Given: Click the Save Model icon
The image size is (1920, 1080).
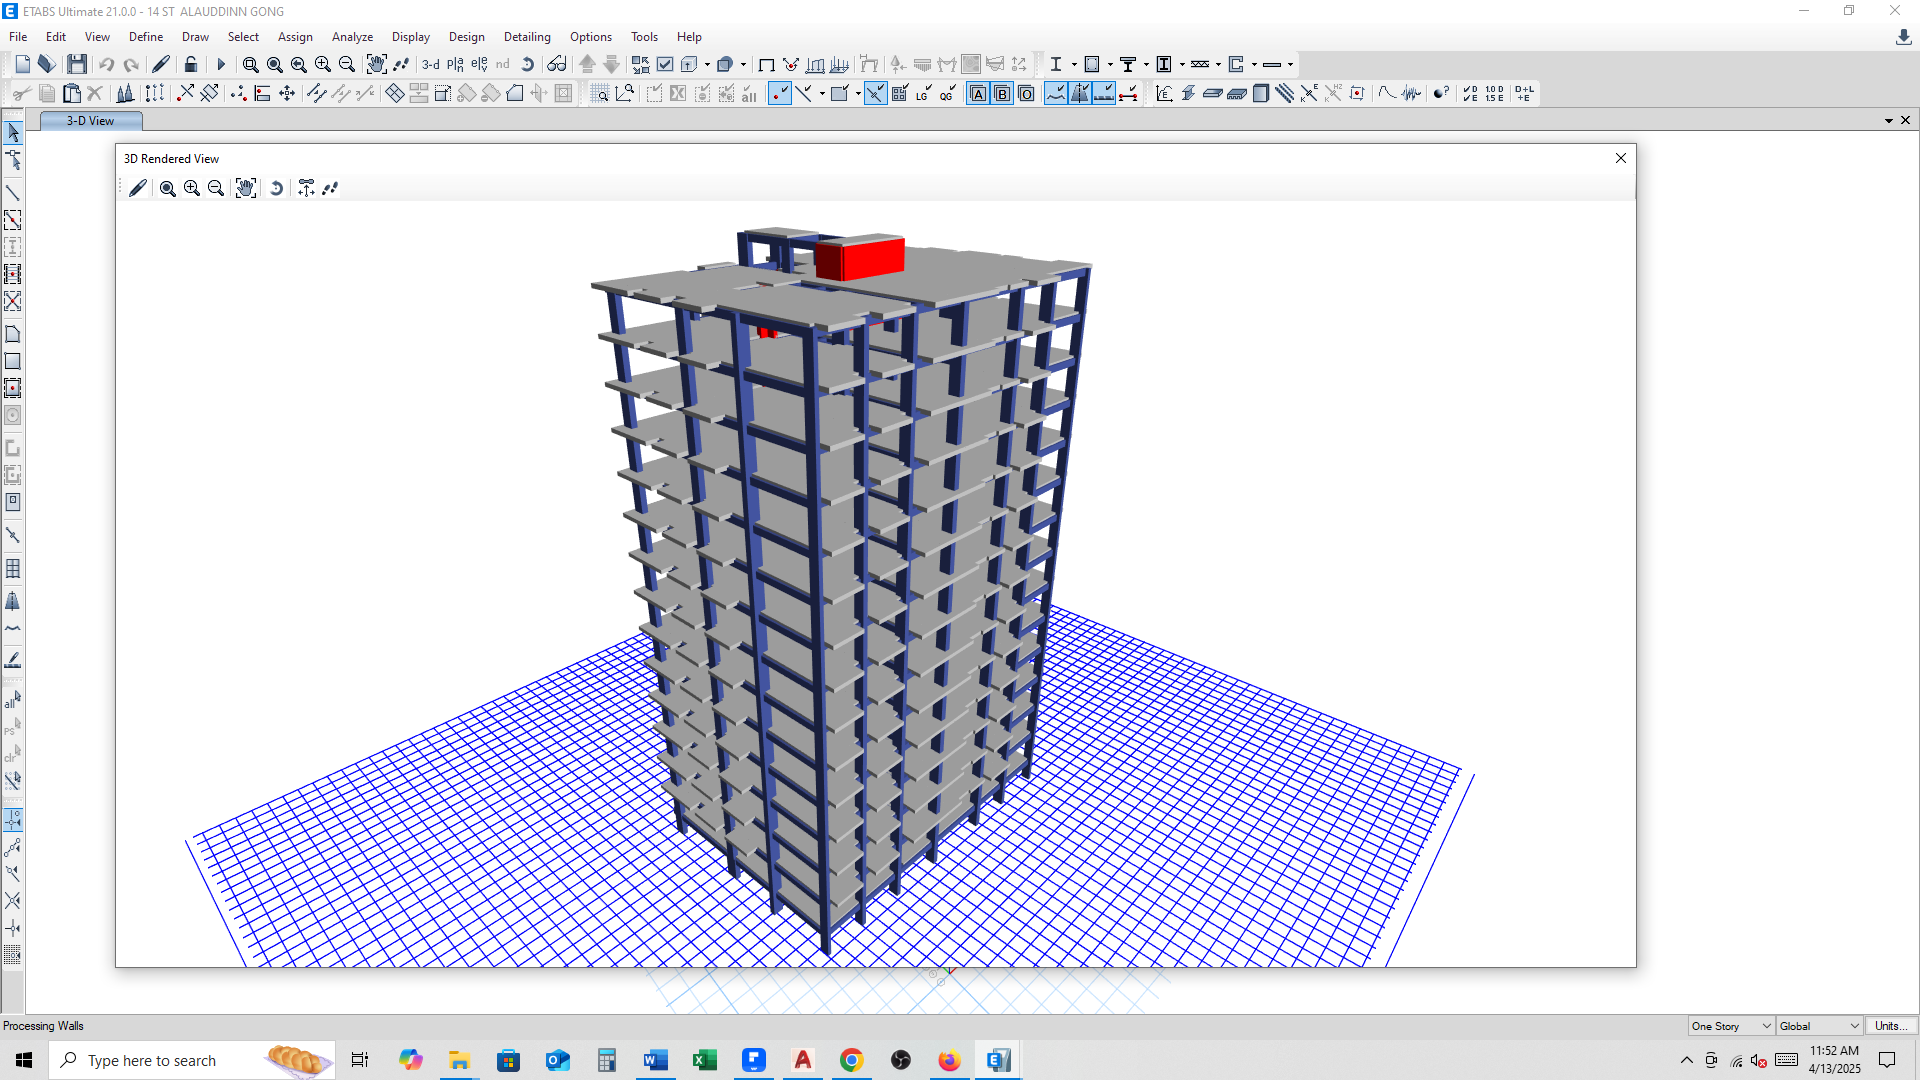Looking at the screenshot, I should point(77,64).
